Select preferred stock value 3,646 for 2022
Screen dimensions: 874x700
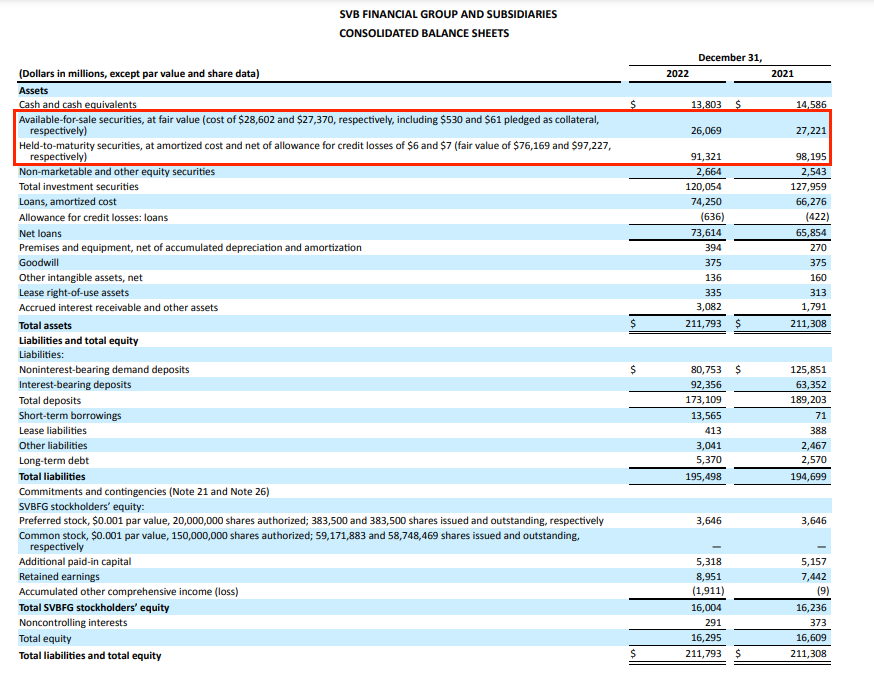click(708, 521)
